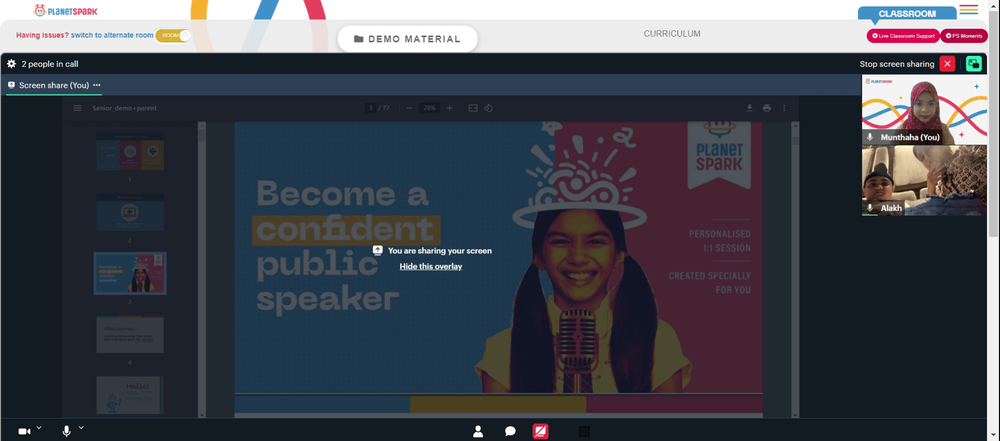Click PDF zoom in plus button
Viewport: 1000px width, 441px height.
pyautogui.click(x=450, y=108)
